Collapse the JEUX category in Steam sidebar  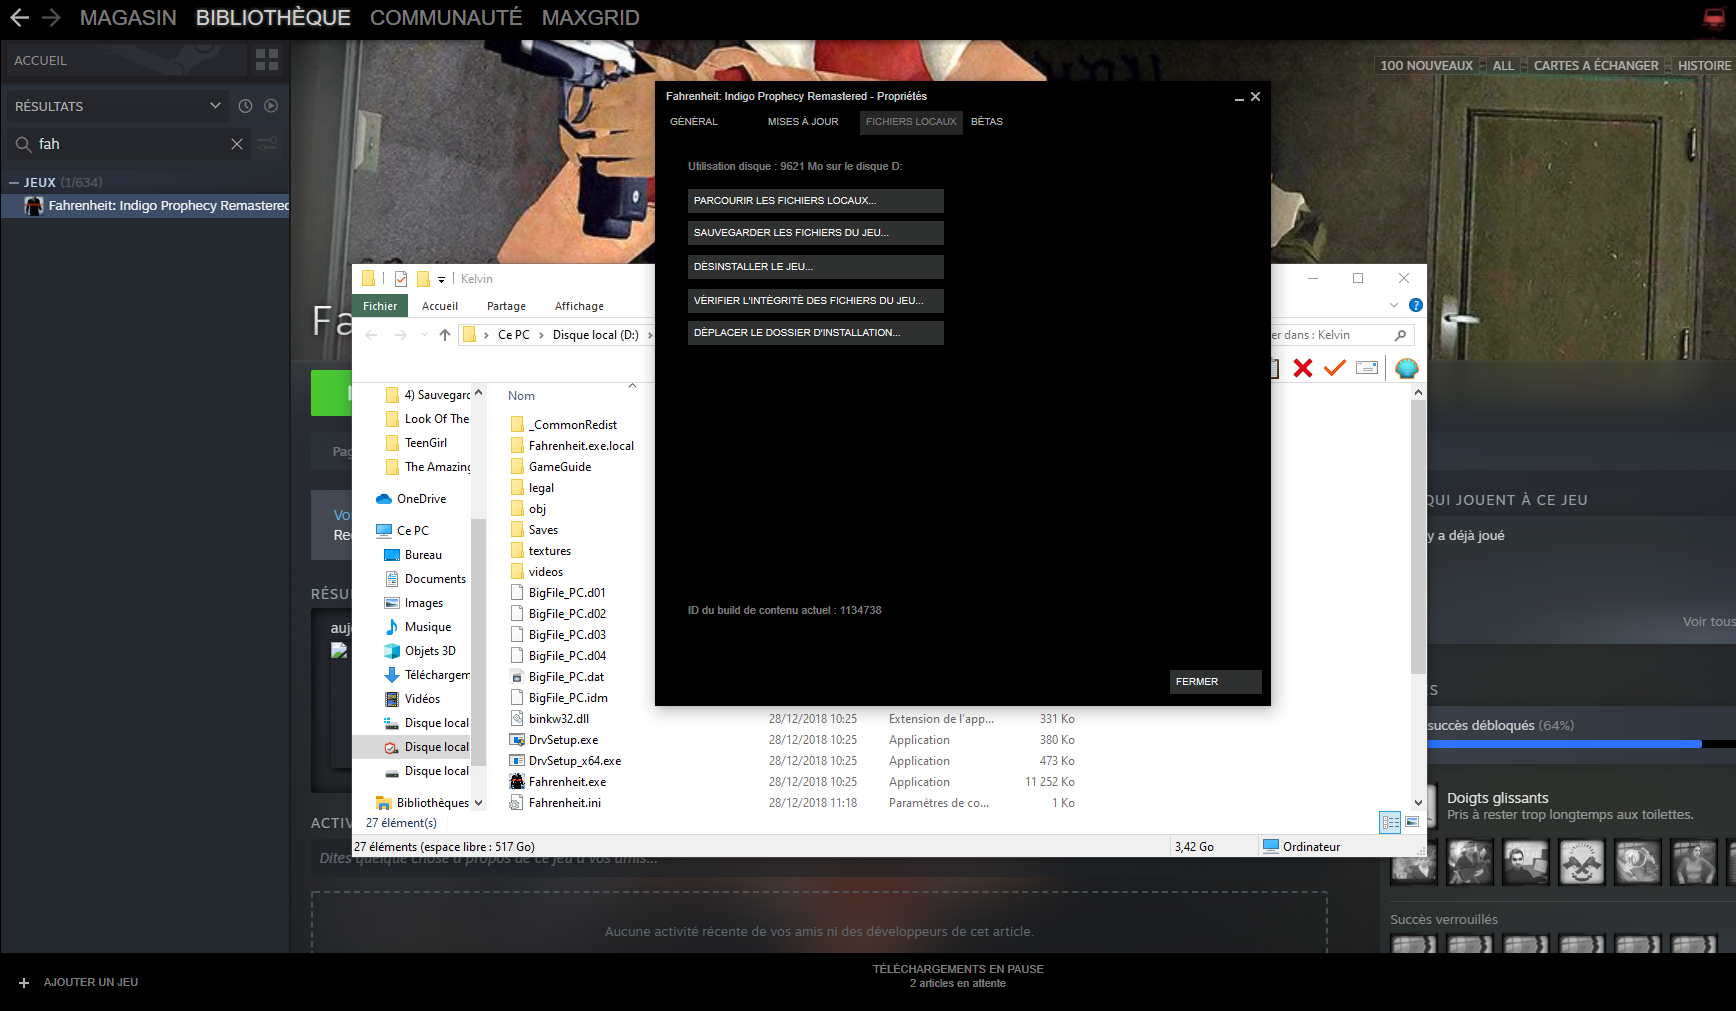[14, 182]
